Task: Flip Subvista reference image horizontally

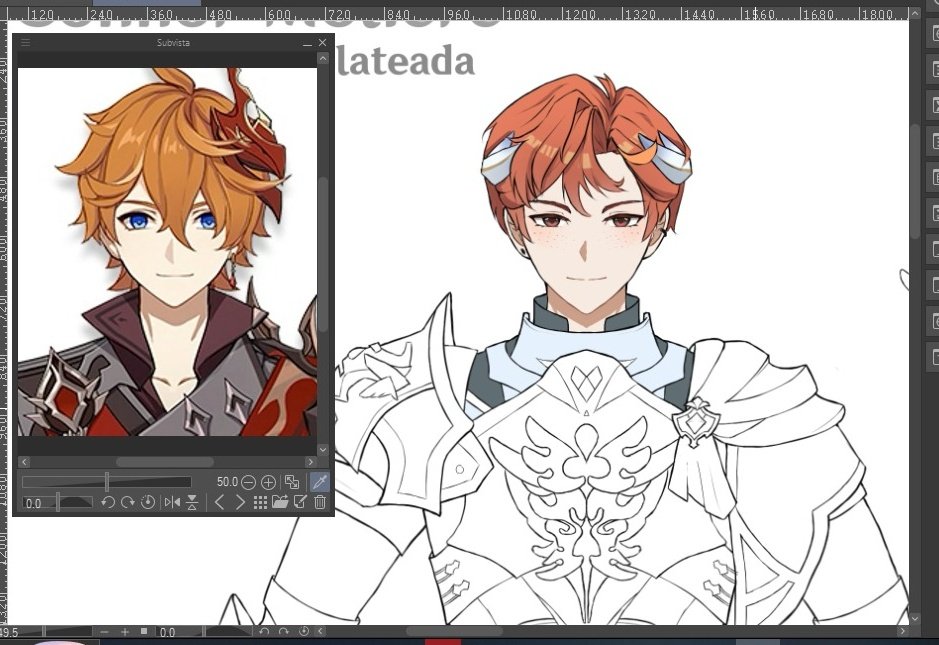Action: (172, 502)
